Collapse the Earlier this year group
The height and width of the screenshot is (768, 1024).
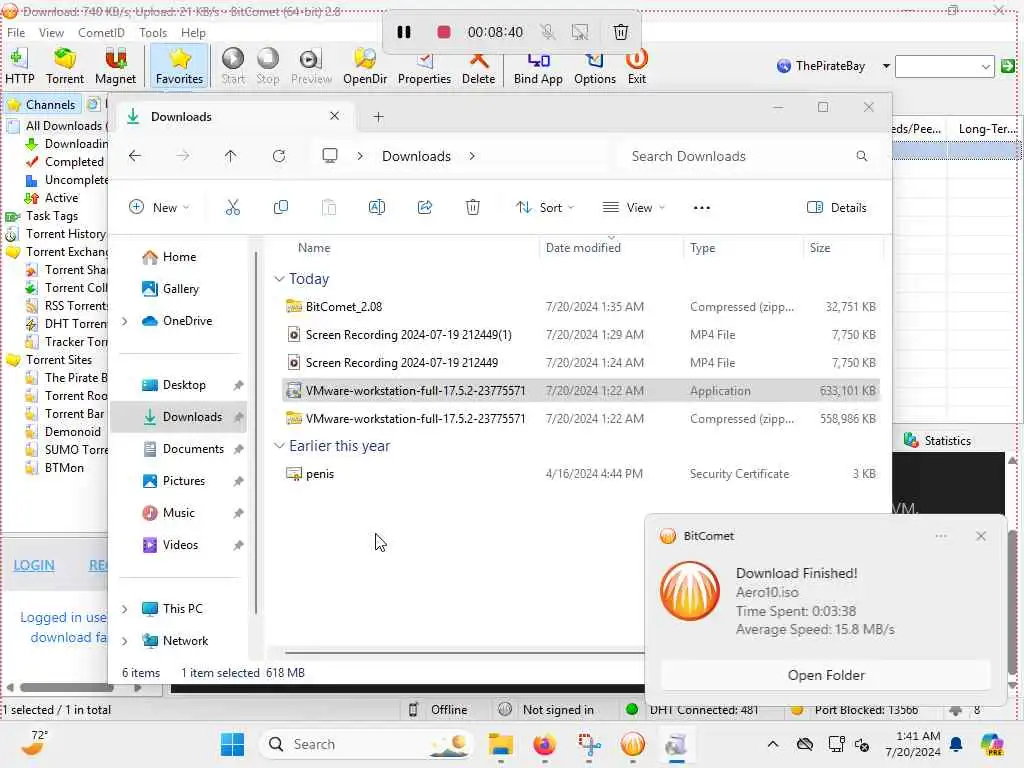[x=279, y=445]
